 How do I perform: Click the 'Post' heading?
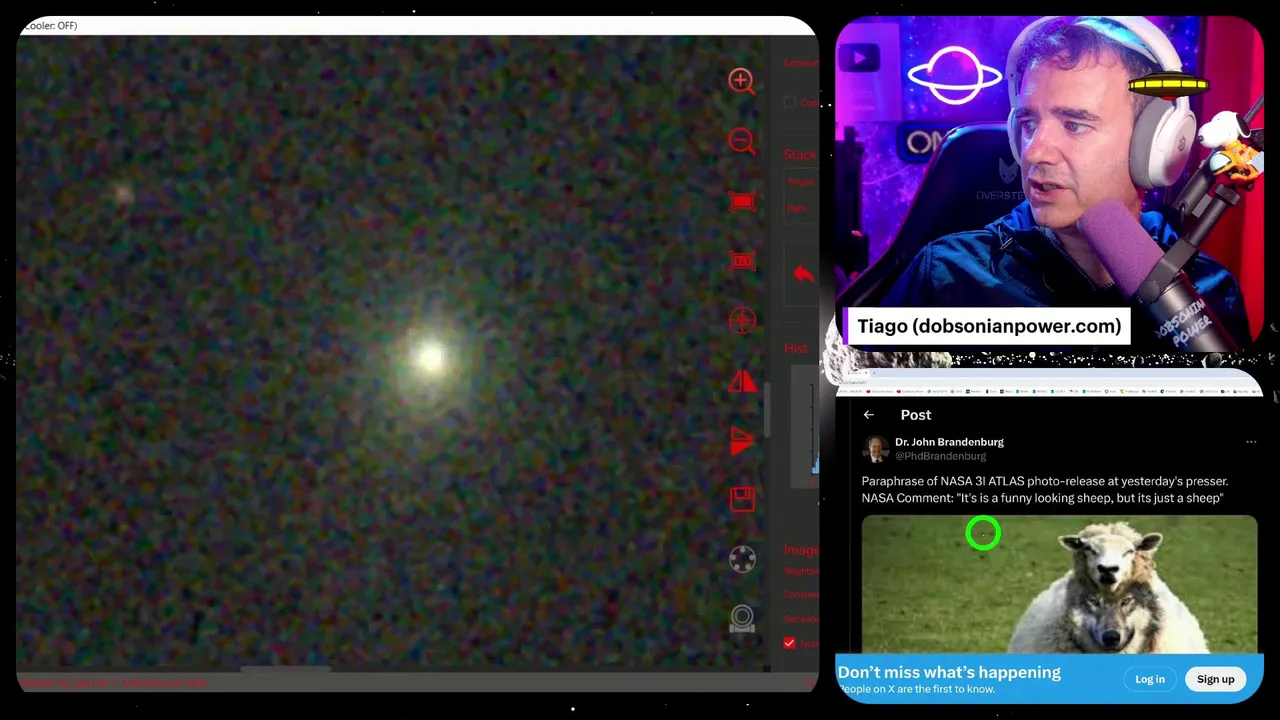point(915,415)
